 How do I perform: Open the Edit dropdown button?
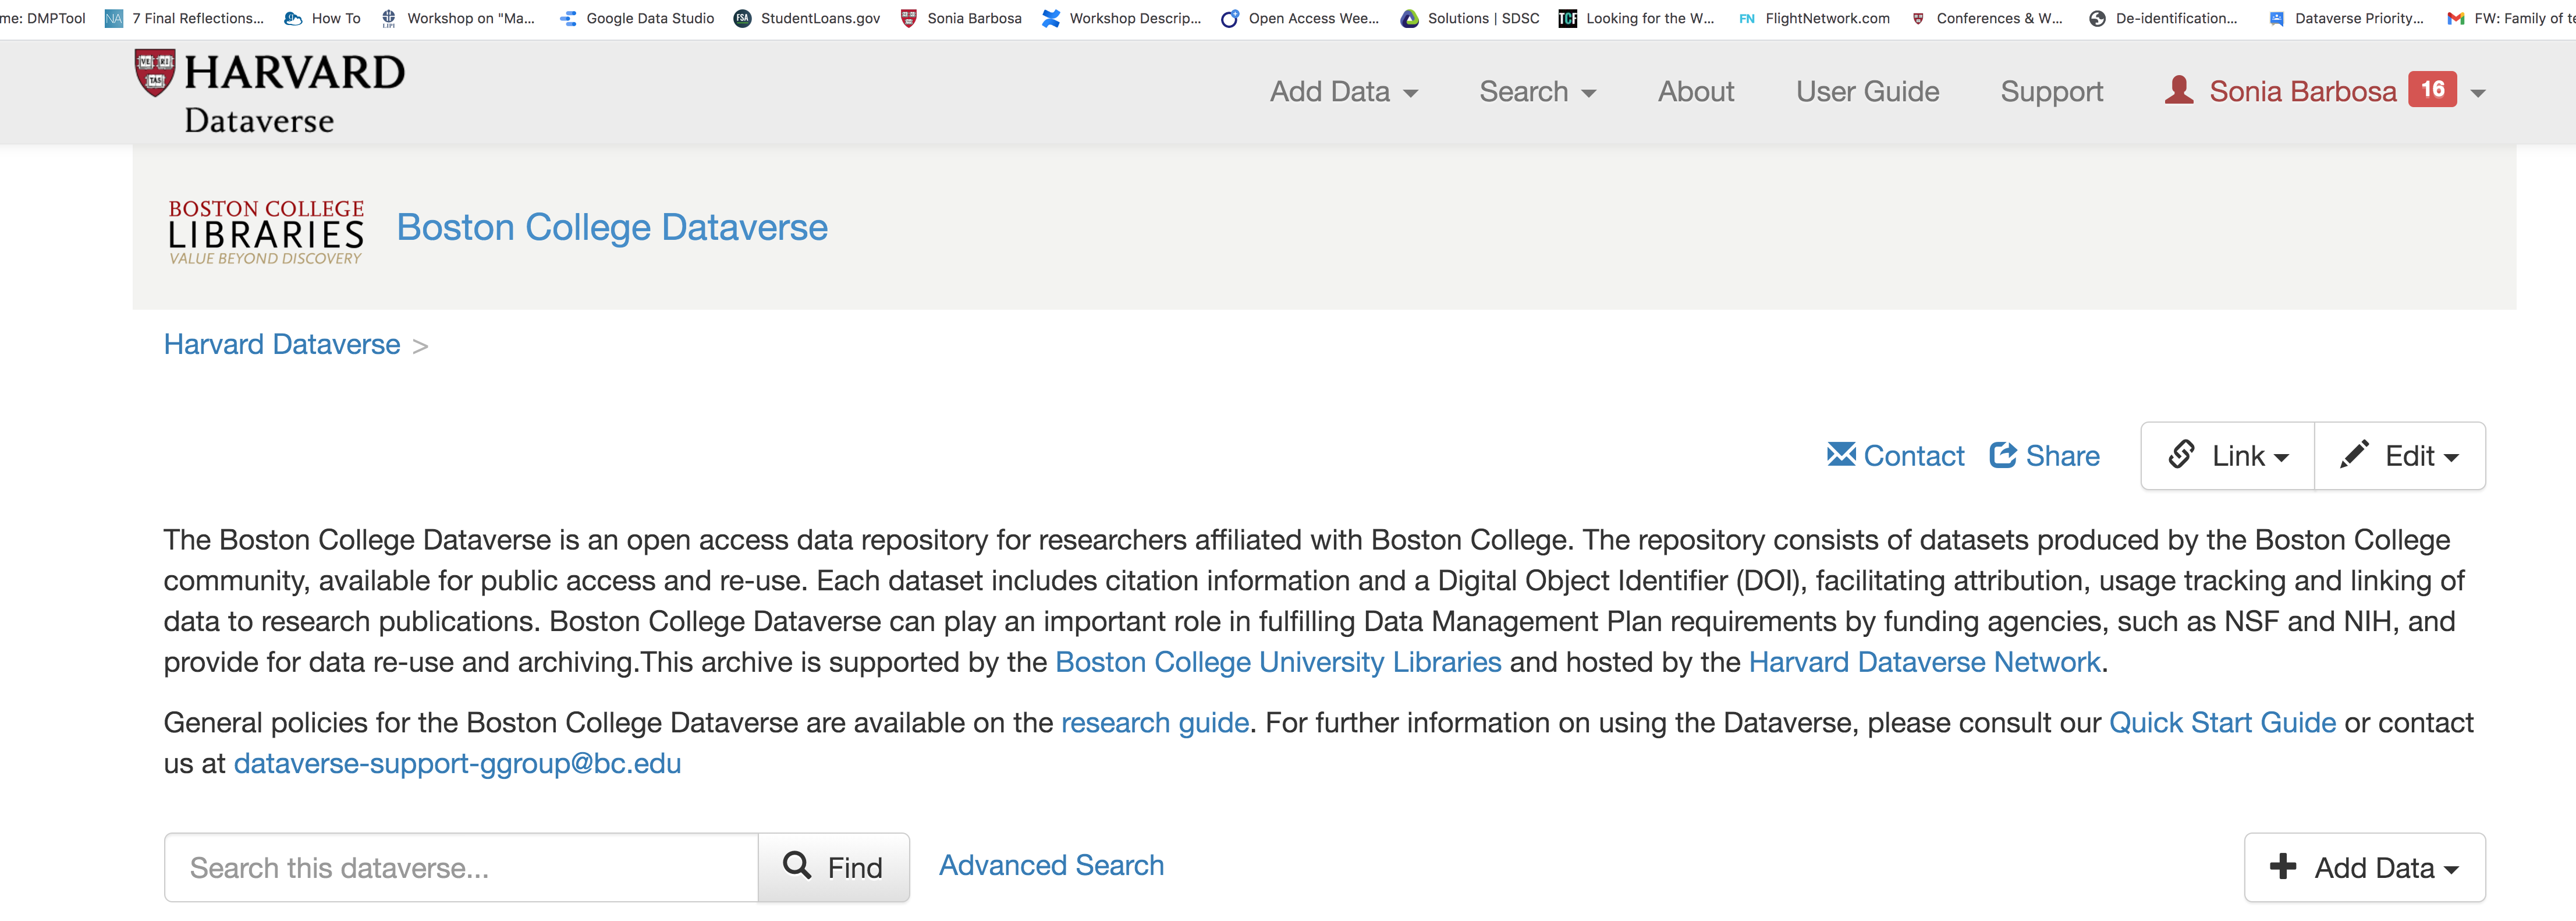[x=2400, y=455]
